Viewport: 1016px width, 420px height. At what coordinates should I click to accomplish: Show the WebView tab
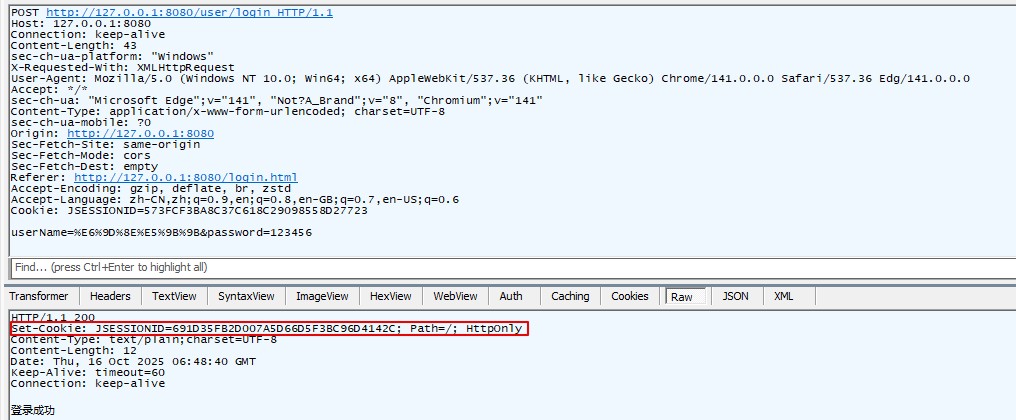point(456,296)
